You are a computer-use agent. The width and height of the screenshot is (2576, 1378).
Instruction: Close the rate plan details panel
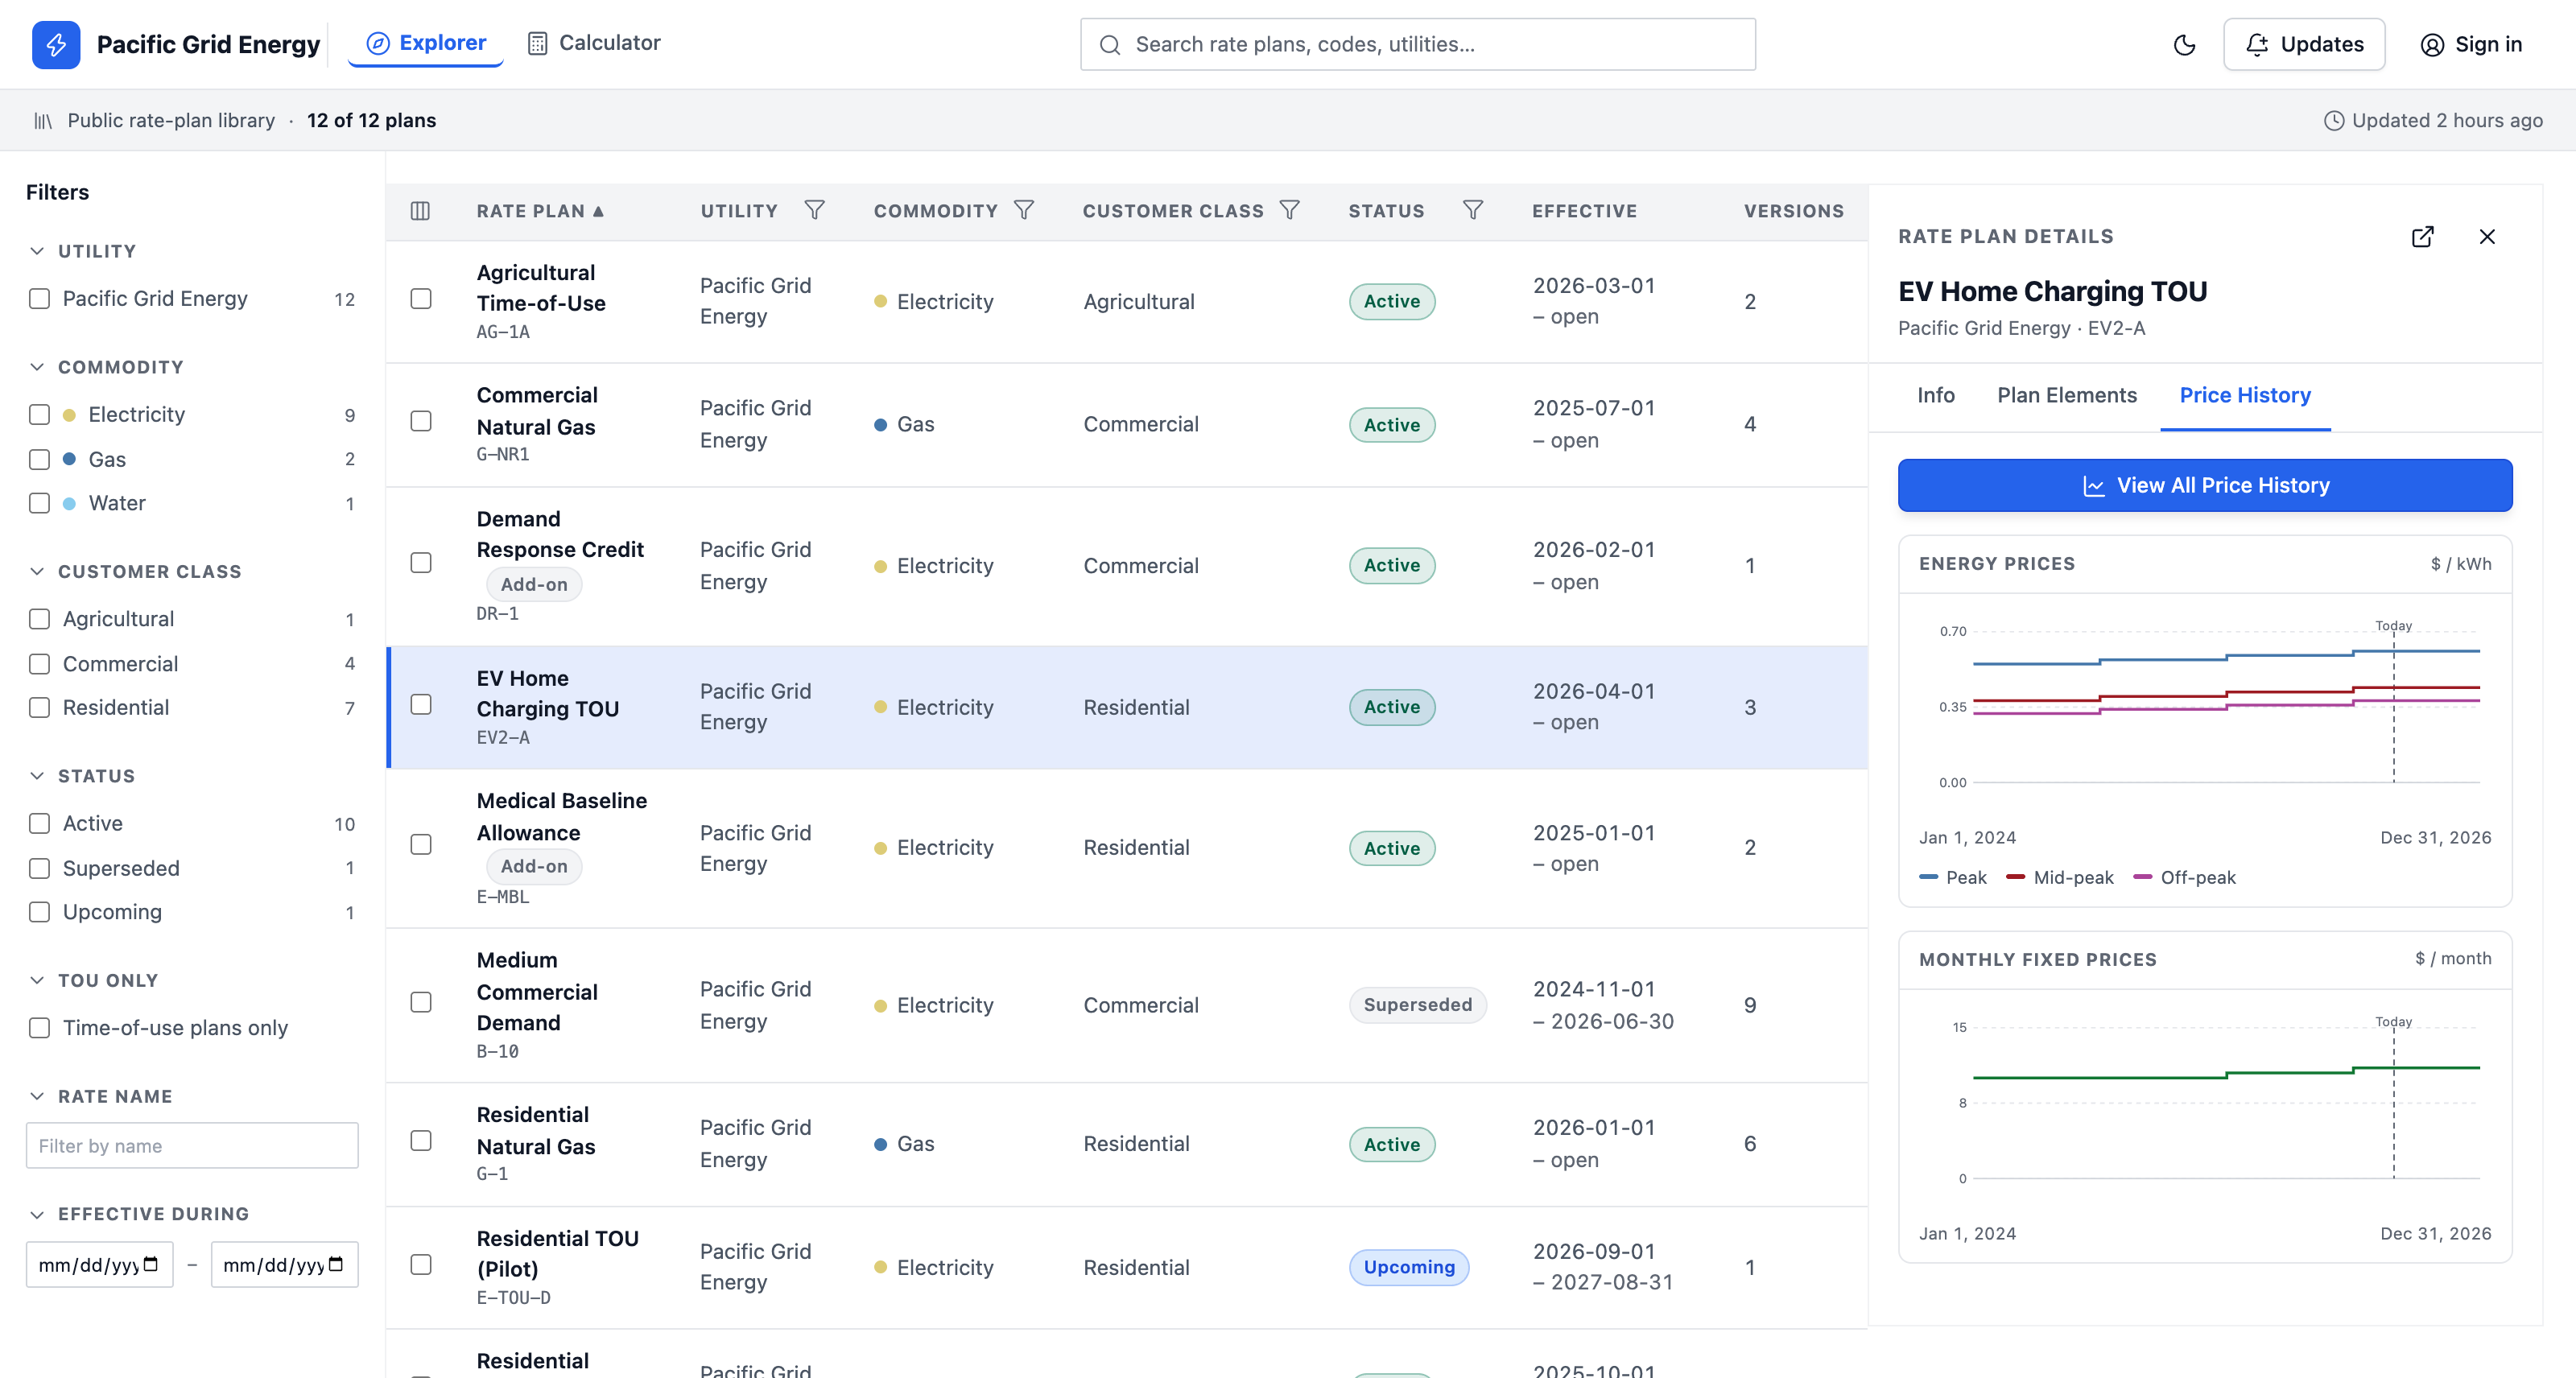tap(2487, 237)
